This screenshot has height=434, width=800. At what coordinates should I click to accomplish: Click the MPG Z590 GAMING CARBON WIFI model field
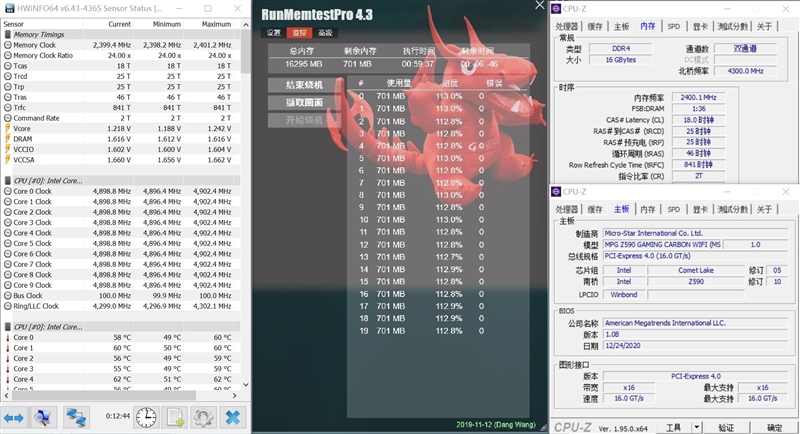tap(662, 245)
